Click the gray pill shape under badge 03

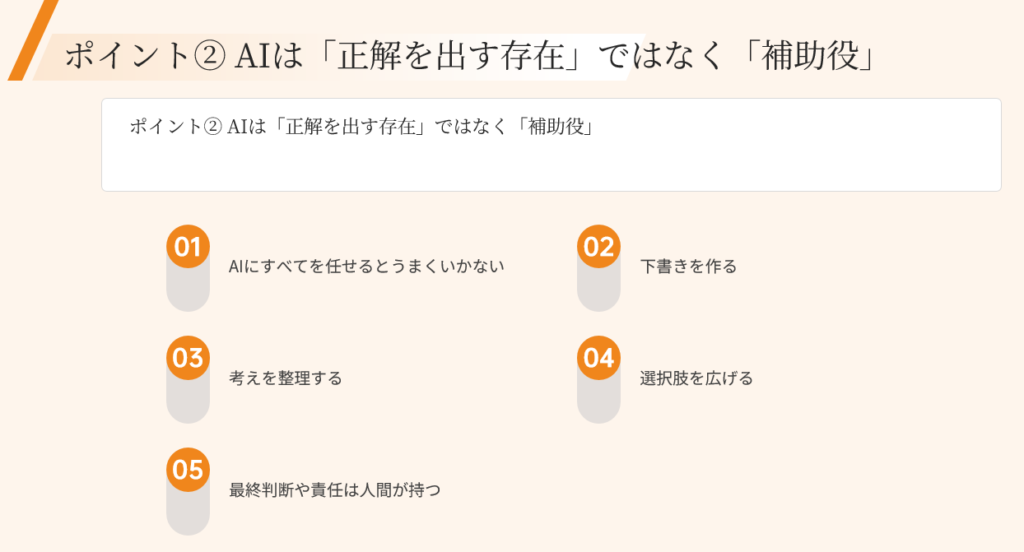[188, 403]
